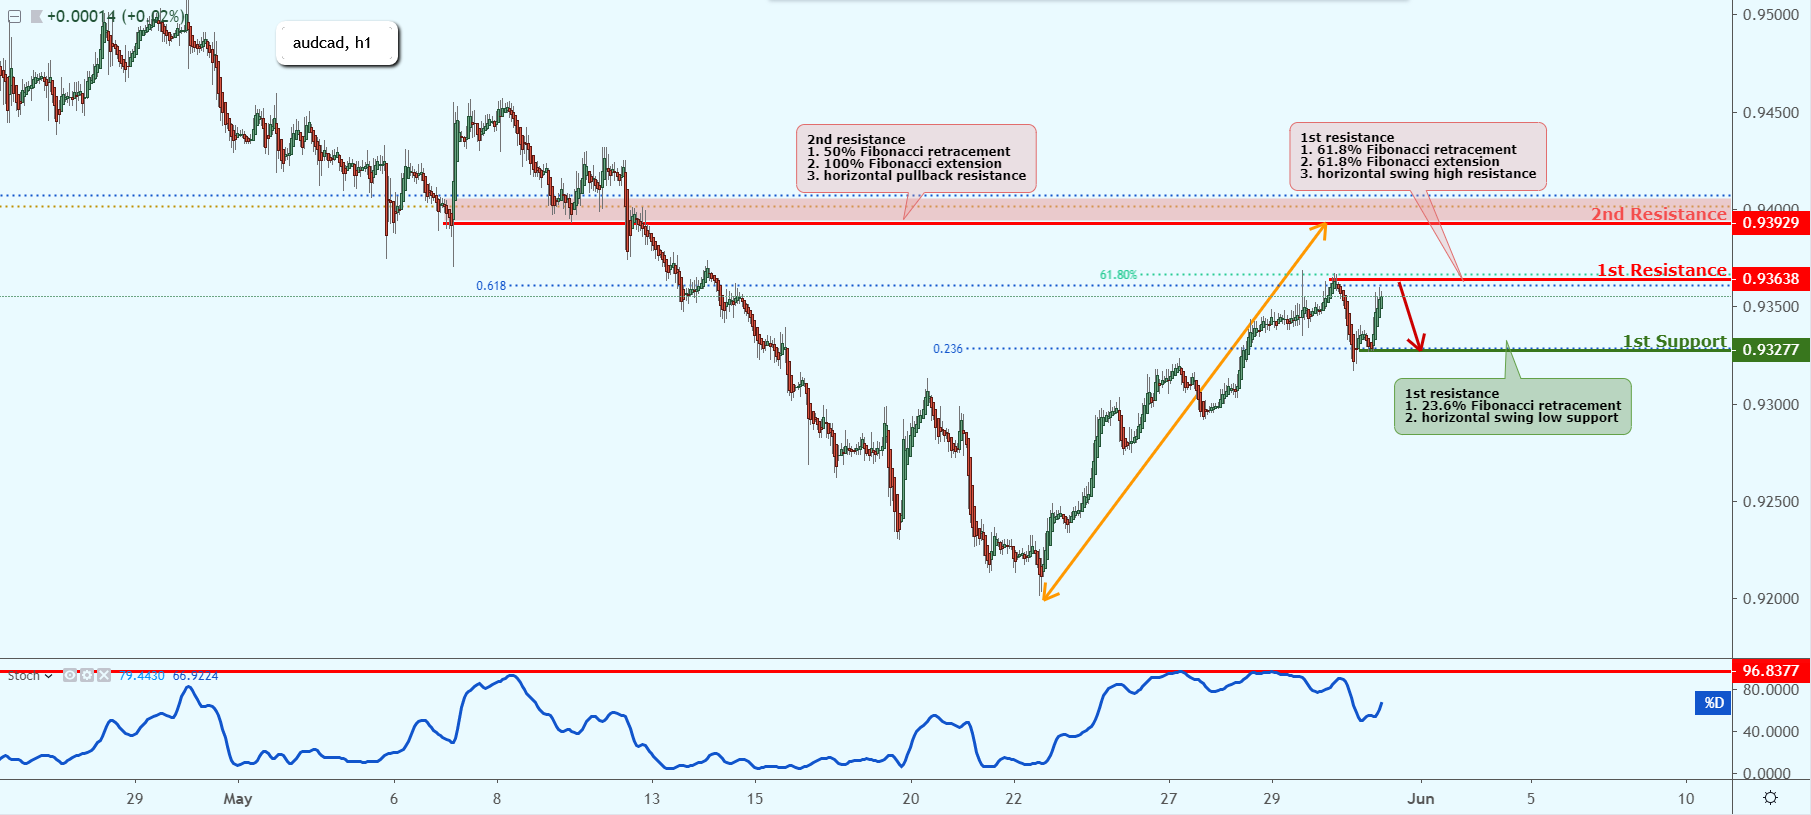Click the 'May' date on time axis
1811x815 pixels.
pyautogui.click(x=238, y=799)
